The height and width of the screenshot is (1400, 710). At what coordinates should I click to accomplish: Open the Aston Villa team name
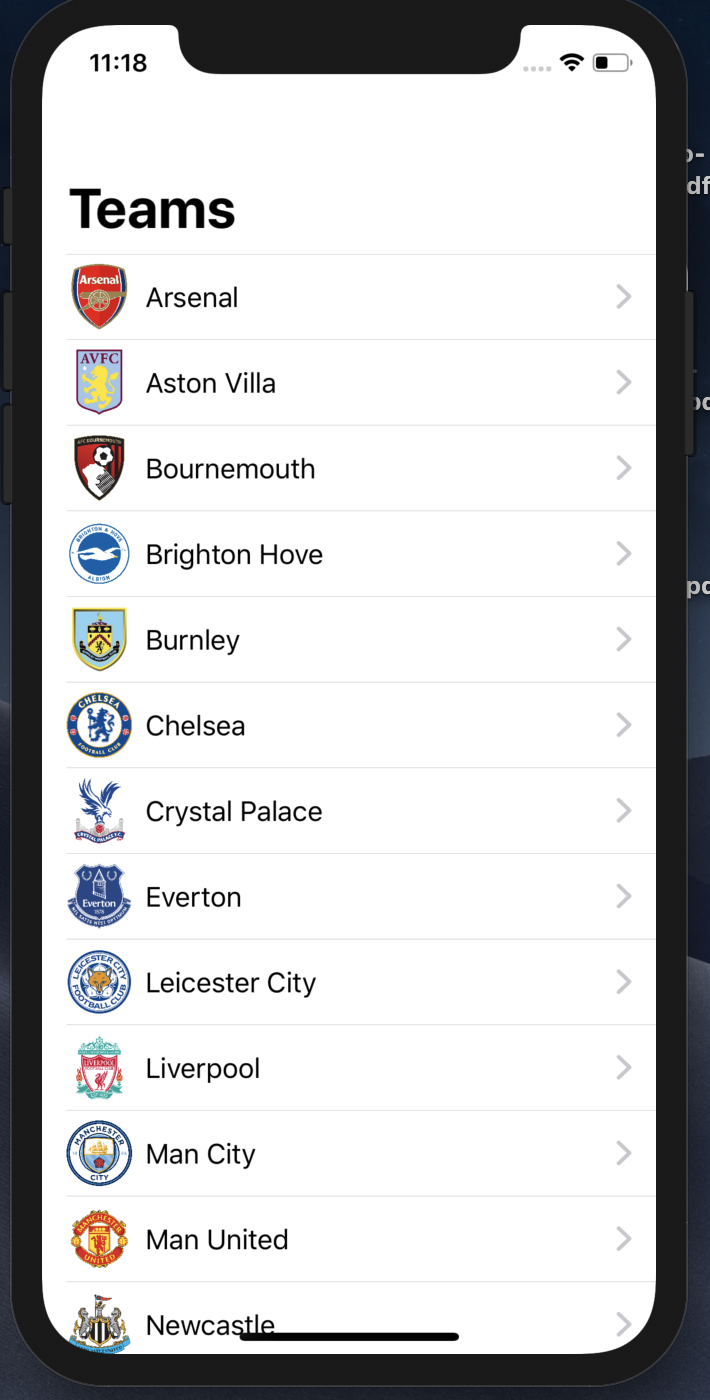pyautogui.click(x=211, y=383)
